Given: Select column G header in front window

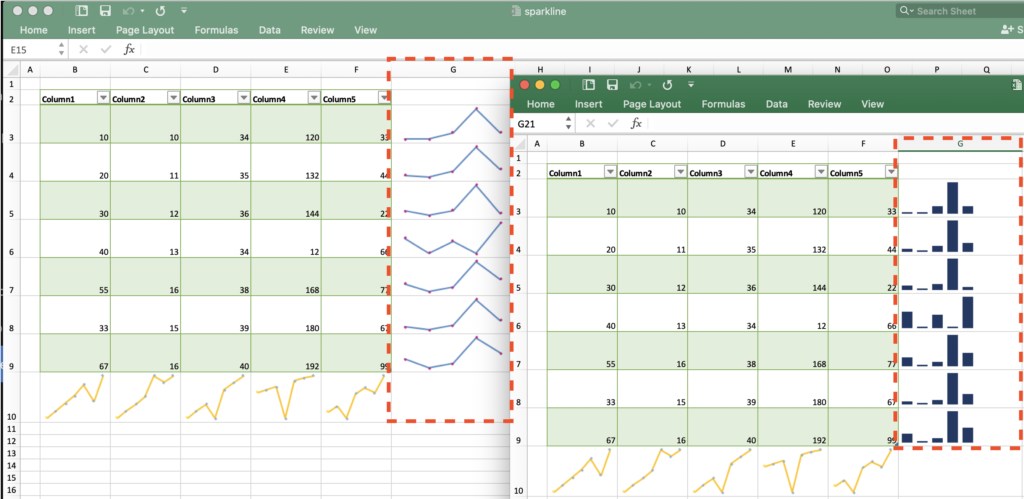Looking at the screenshot, I should pos(959,144).
